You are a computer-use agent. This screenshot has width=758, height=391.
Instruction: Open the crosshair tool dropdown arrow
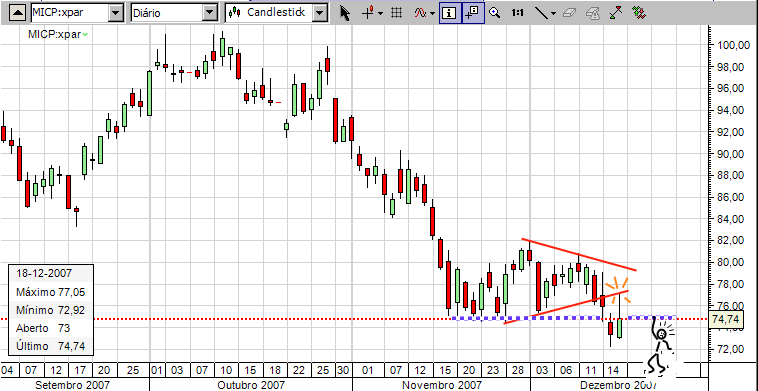point(380,14)
